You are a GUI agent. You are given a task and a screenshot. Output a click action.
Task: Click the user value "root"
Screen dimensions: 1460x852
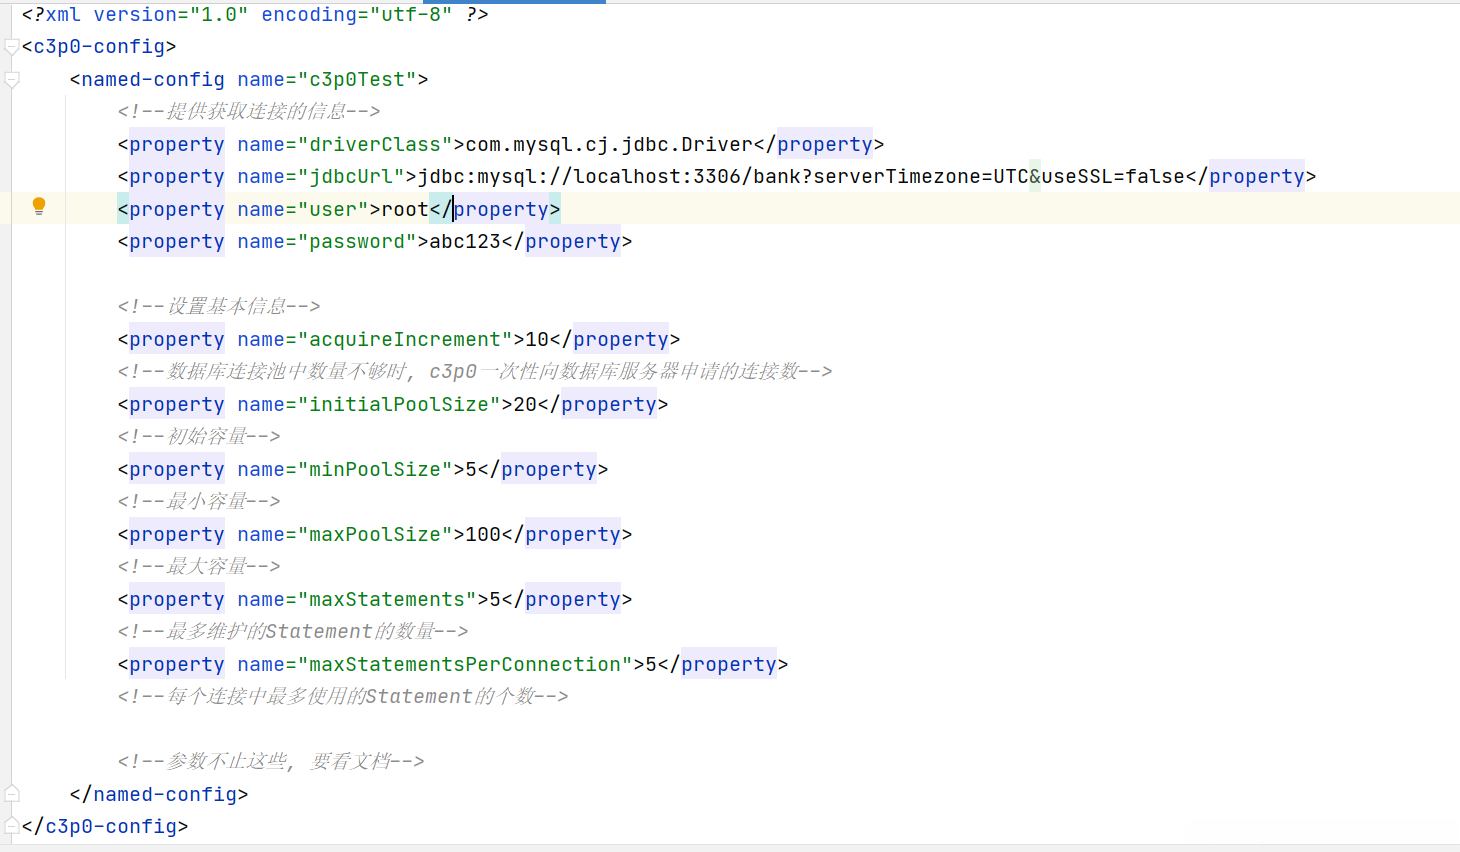click(x=405, y=210)
